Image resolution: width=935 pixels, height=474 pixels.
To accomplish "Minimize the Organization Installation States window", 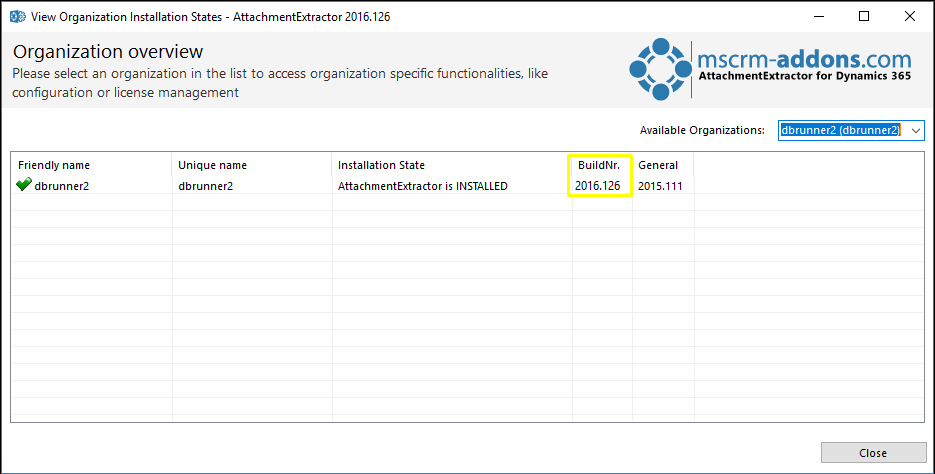I will [x=818, y=17].
